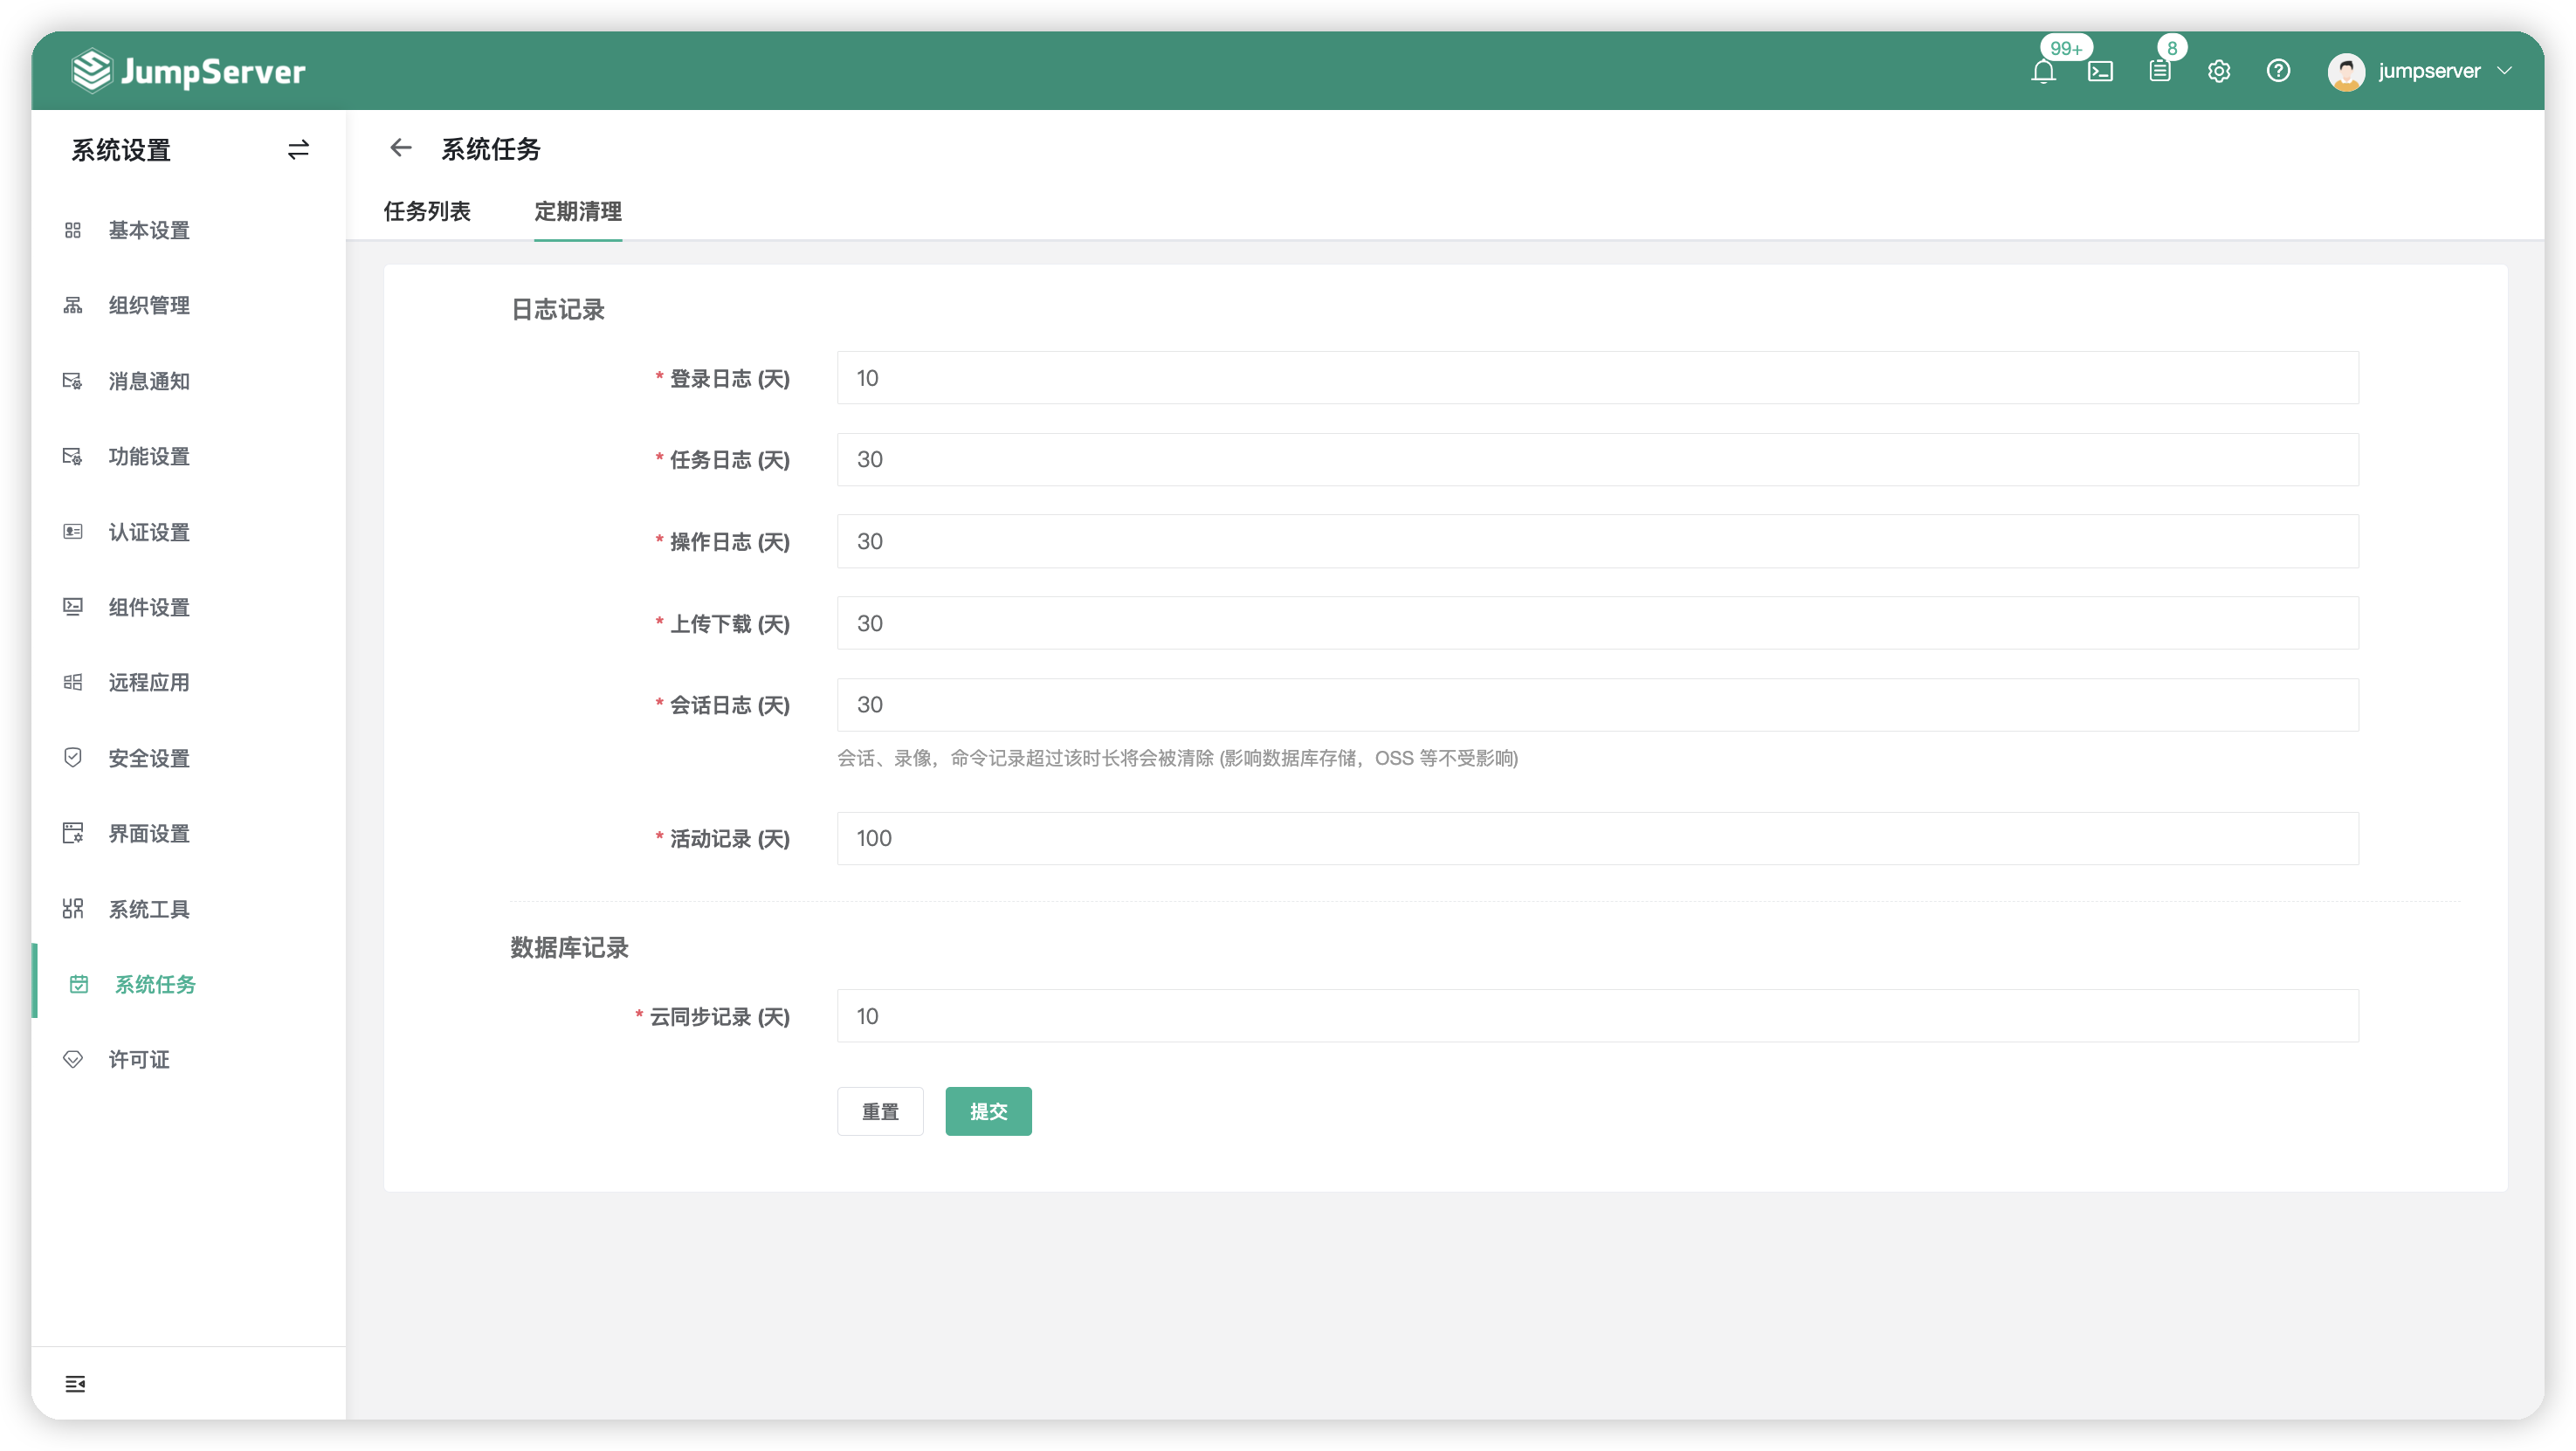Focus the 活动记录 (天) input field
Screen dimensions: 2576x1451
[1598, 838]
